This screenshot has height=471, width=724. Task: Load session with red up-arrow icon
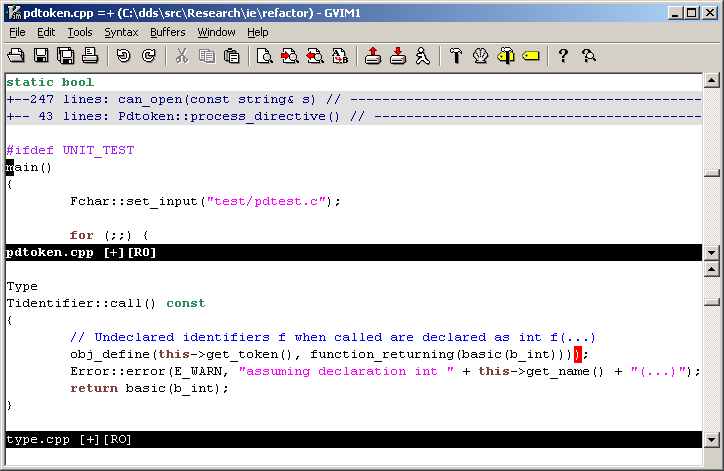click(373, 56)
